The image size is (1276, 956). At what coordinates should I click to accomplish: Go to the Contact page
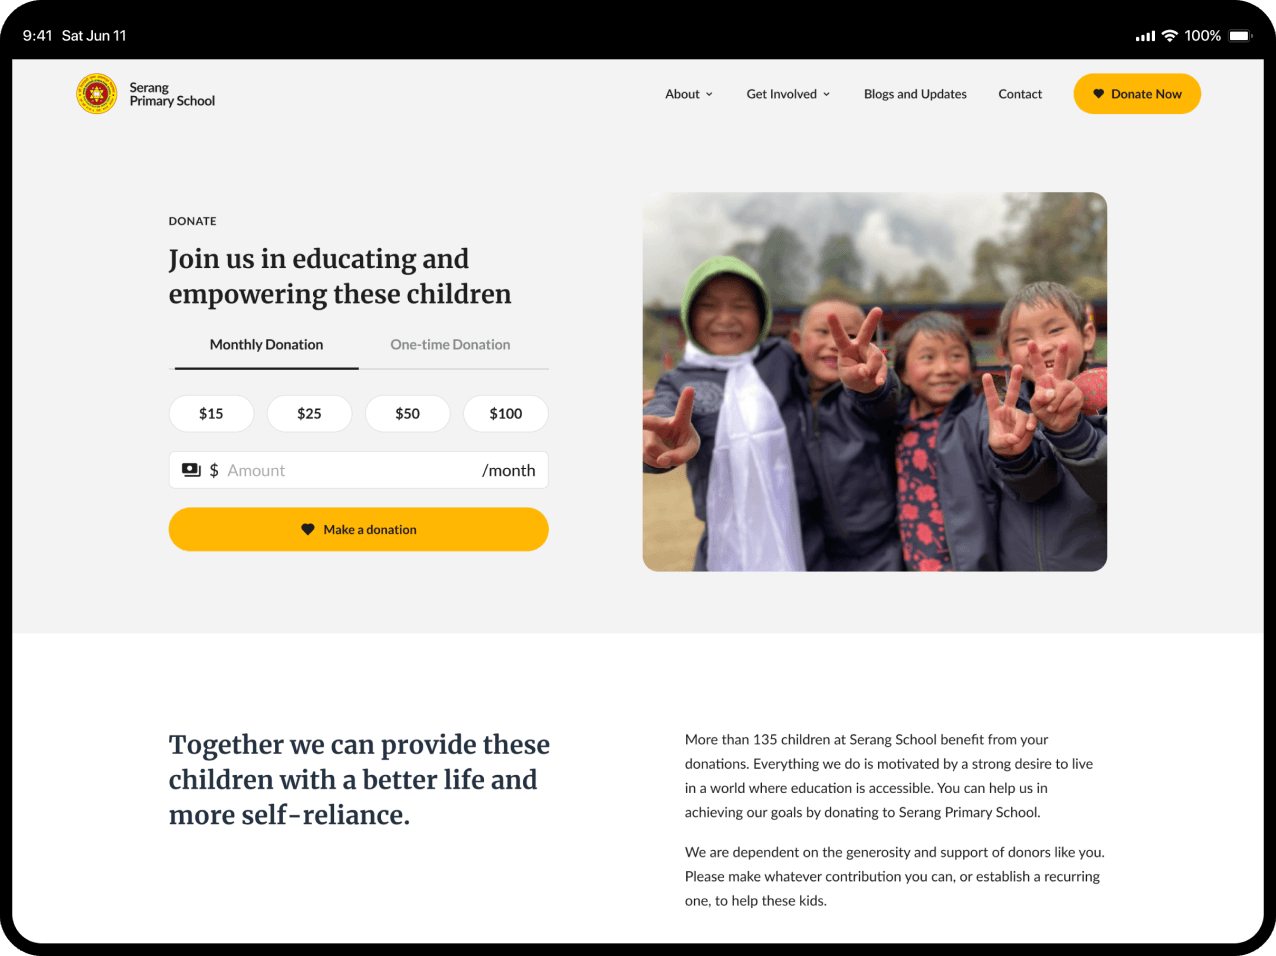pos(1020,94)
